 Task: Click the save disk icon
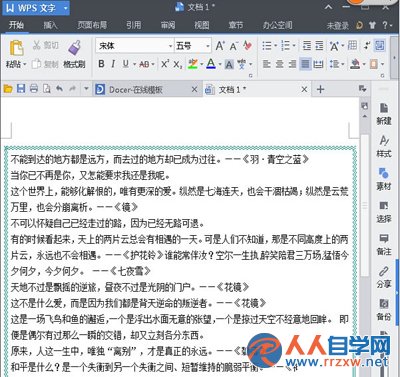(21, 89)
